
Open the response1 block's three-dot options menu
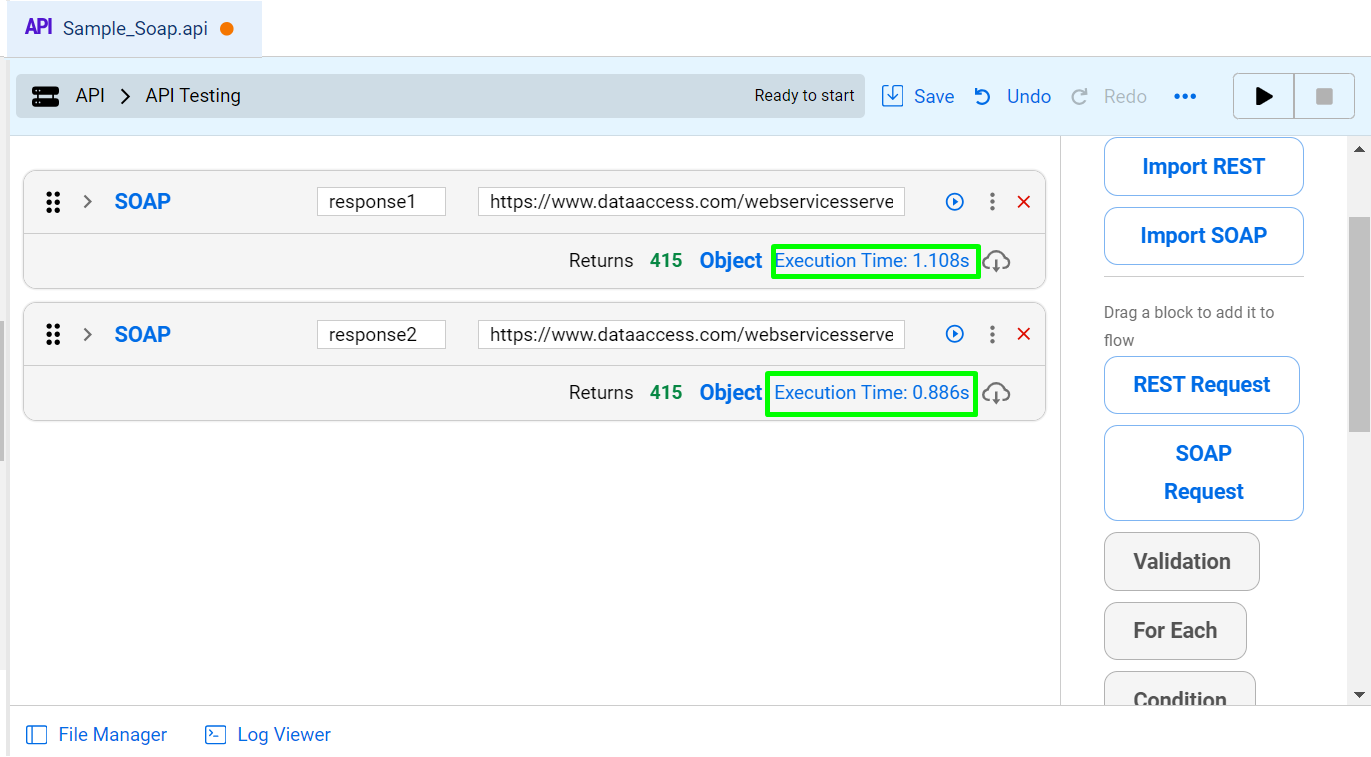(992, 202)
